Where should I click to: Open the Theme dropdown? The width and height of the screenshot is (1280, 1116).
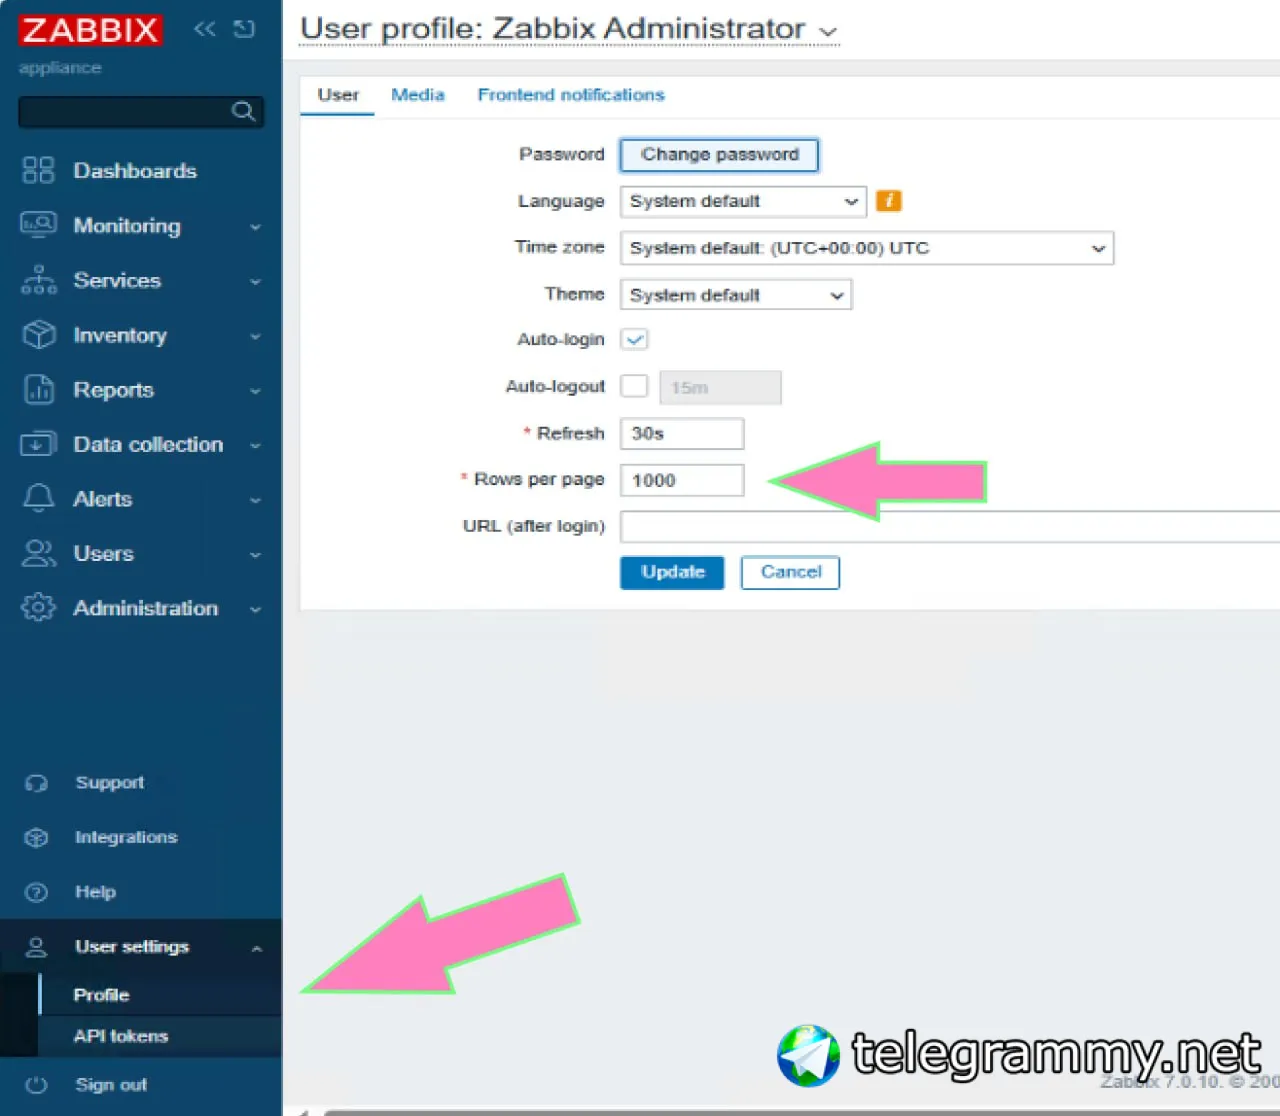point(736,295)
